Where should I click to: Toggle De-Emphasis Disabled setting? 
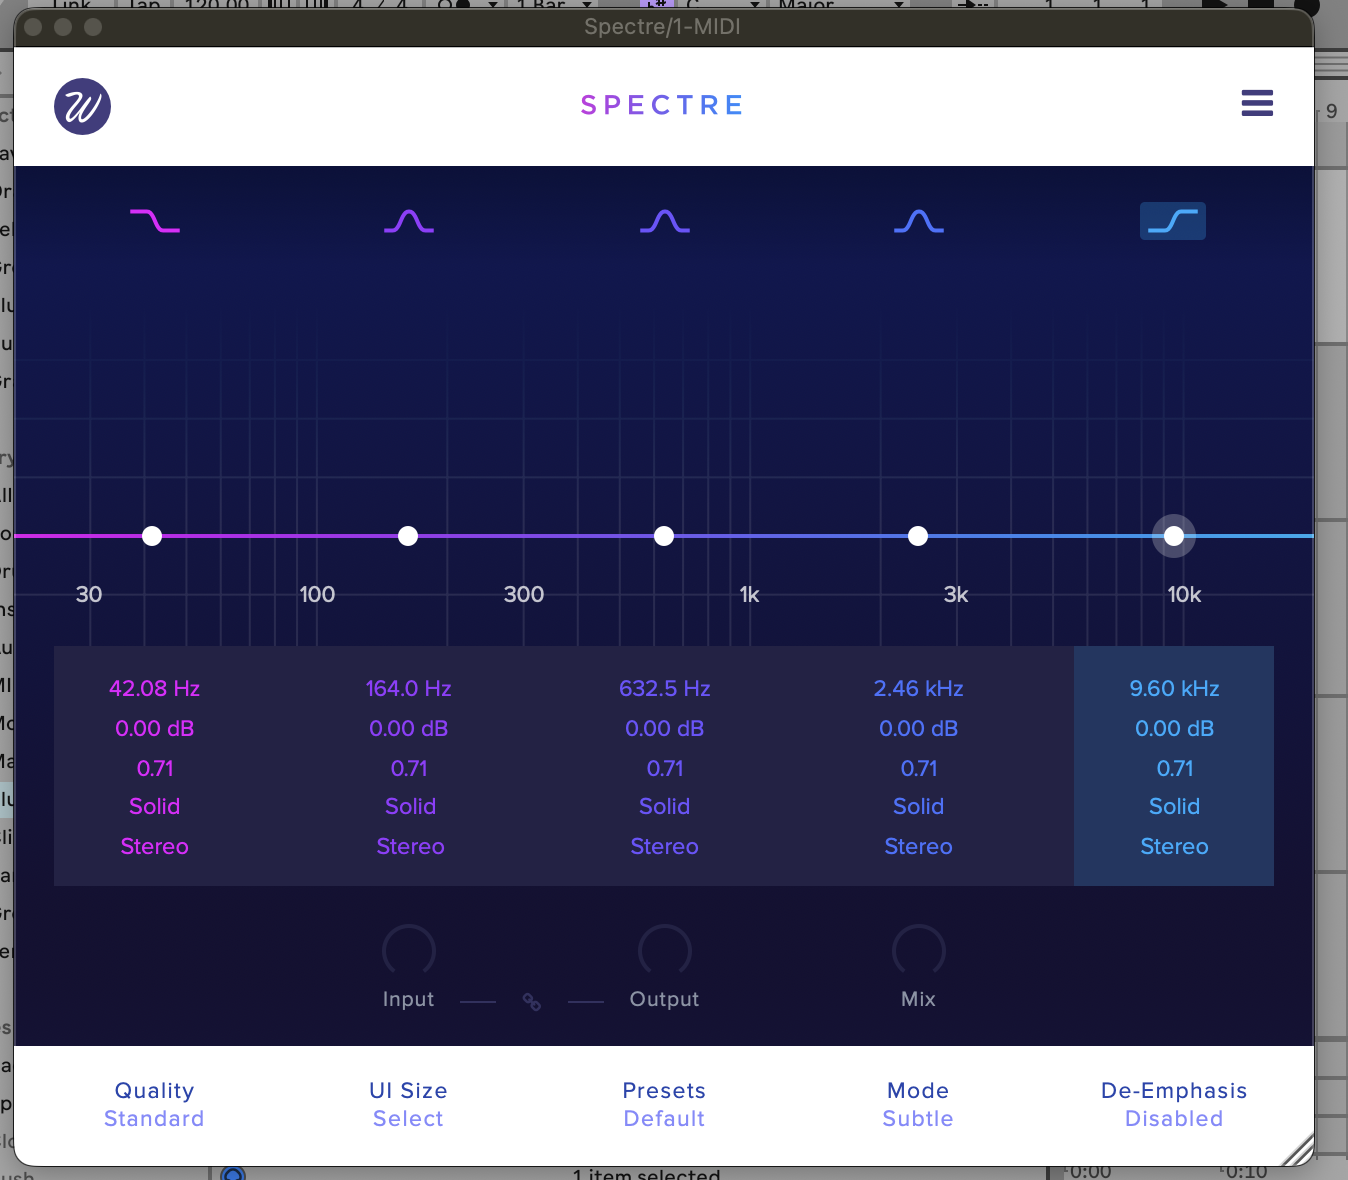coord(1174,1118)
